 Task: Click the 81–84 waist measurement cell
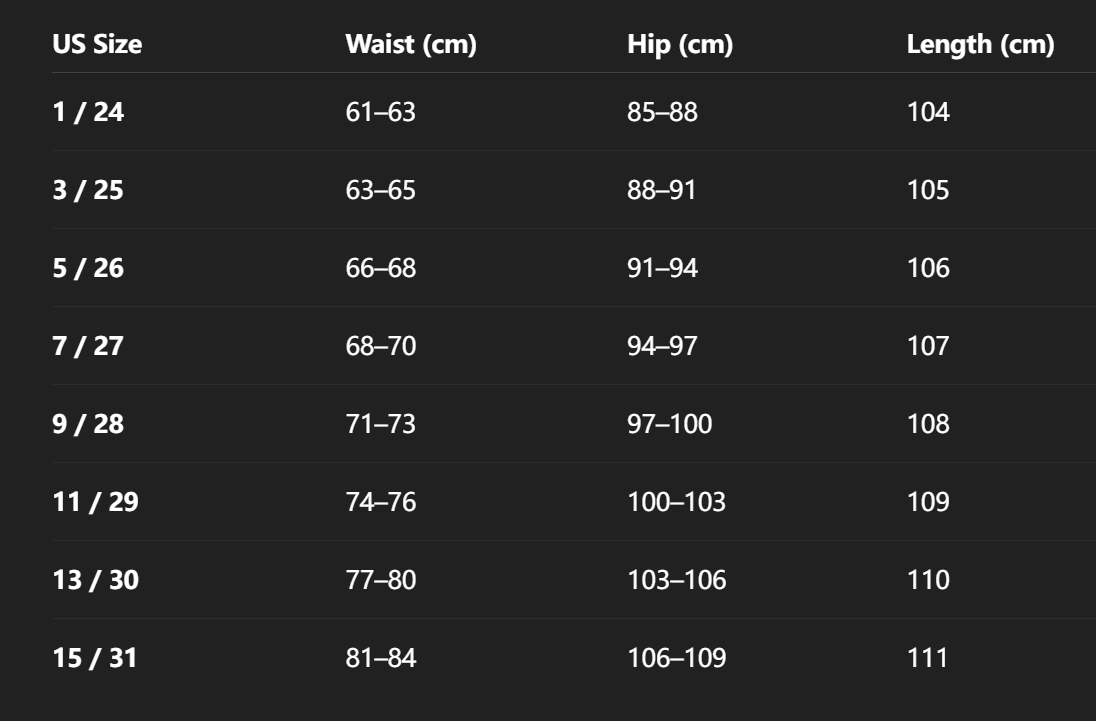tap(380, 658)
